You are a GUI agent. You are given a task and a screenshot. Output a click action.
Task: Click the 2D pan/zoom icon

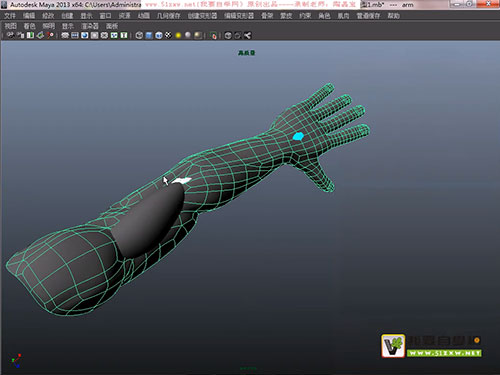[x=50, y=35]
